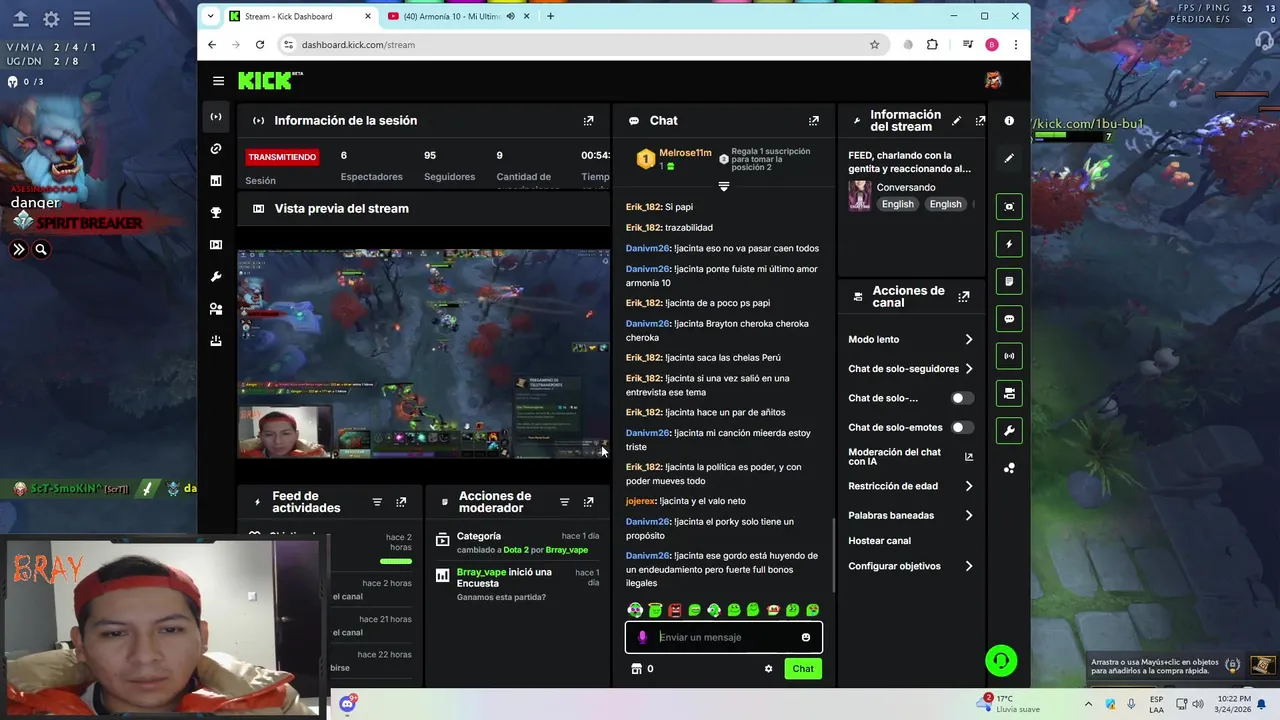Image resolution: width=1280 pixels, height=720 pixels.
Task: Click the chat bubble icon in right toolbar
Action: [1009, 319]
